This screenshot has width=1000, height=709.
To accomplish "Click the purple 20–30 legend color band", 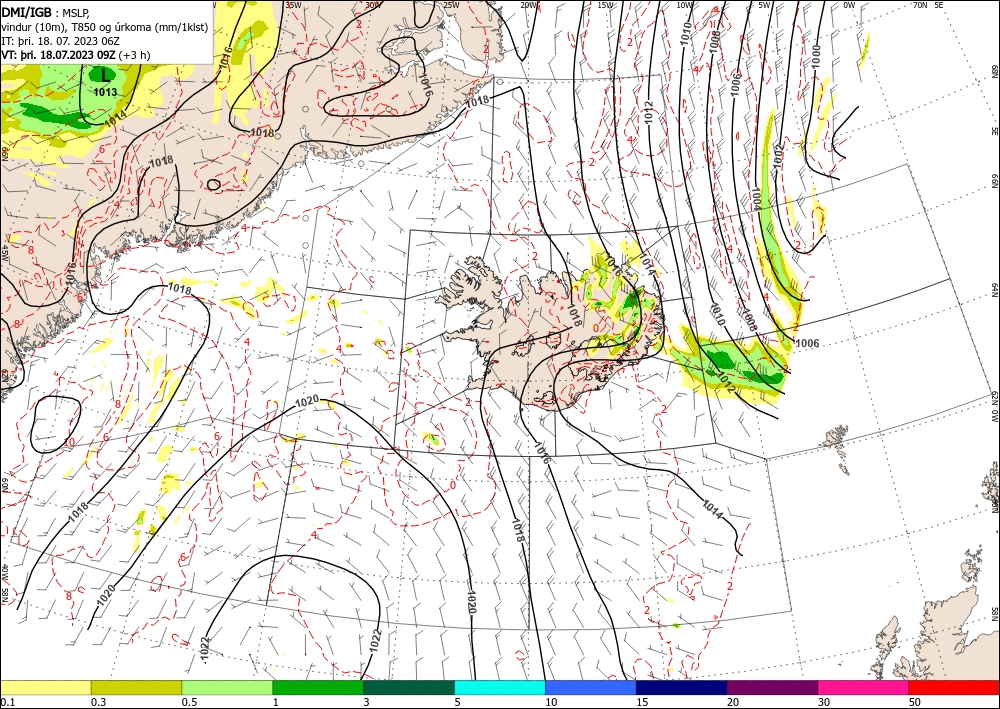I will coord(772,687).
